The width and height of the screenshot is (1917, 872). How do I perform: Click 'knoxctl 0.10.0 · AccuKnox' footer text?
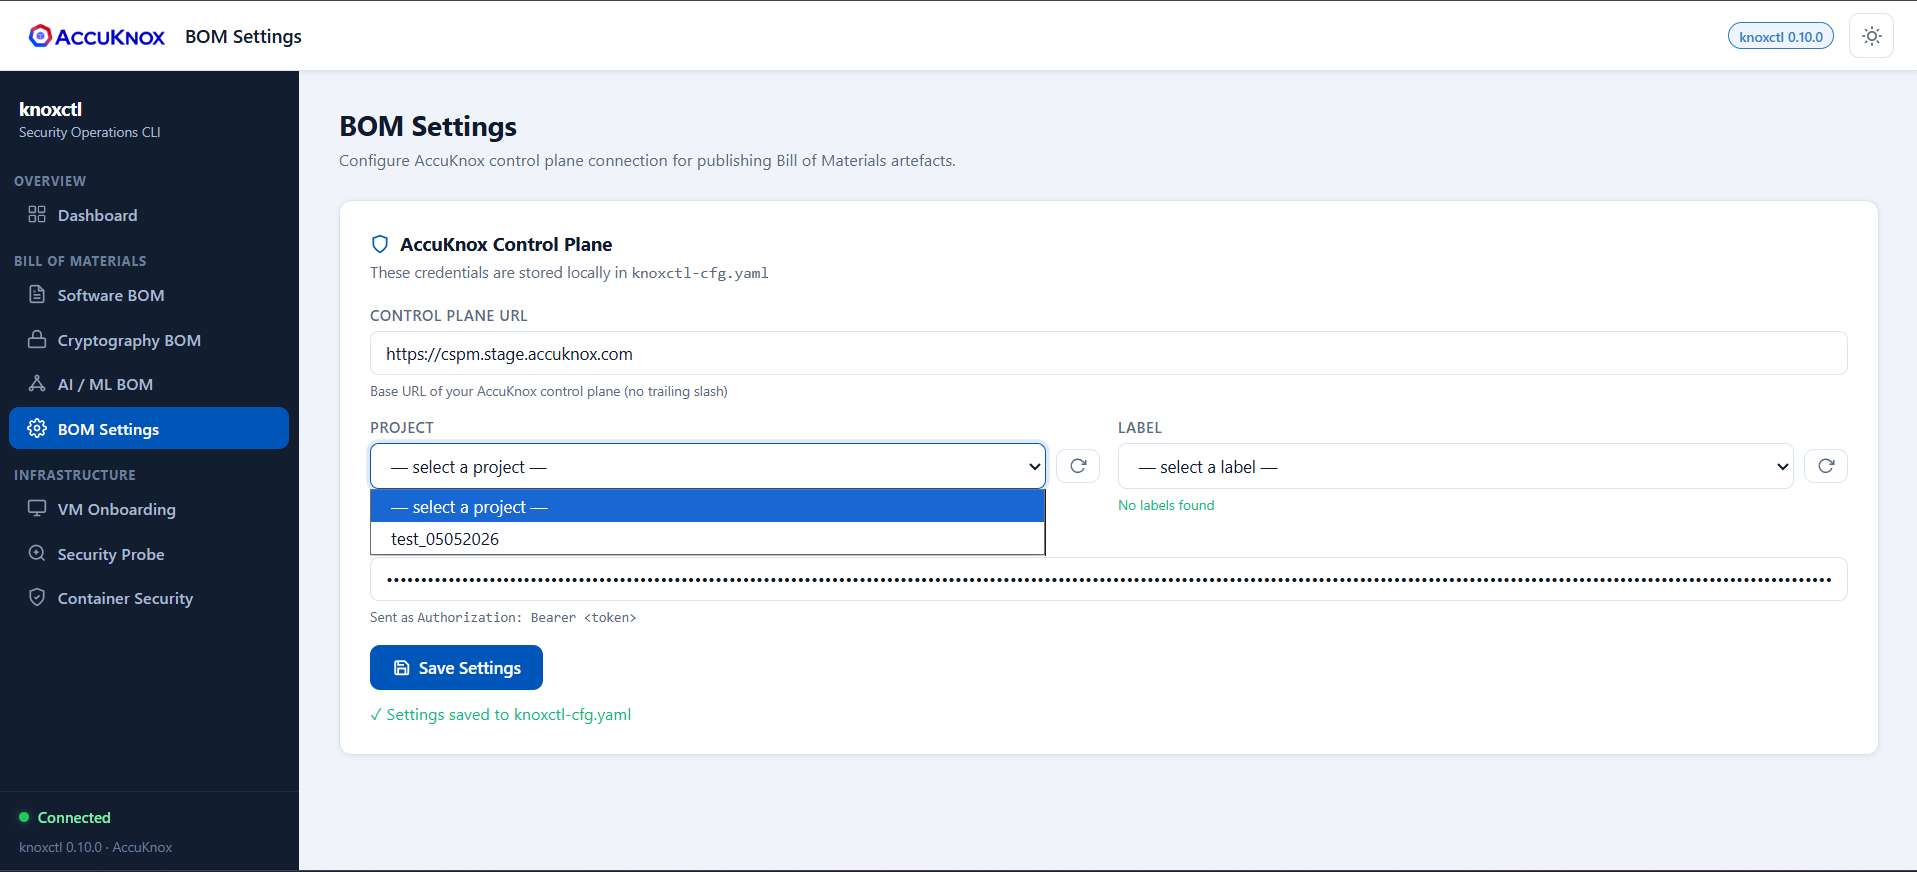pos(96,847)
